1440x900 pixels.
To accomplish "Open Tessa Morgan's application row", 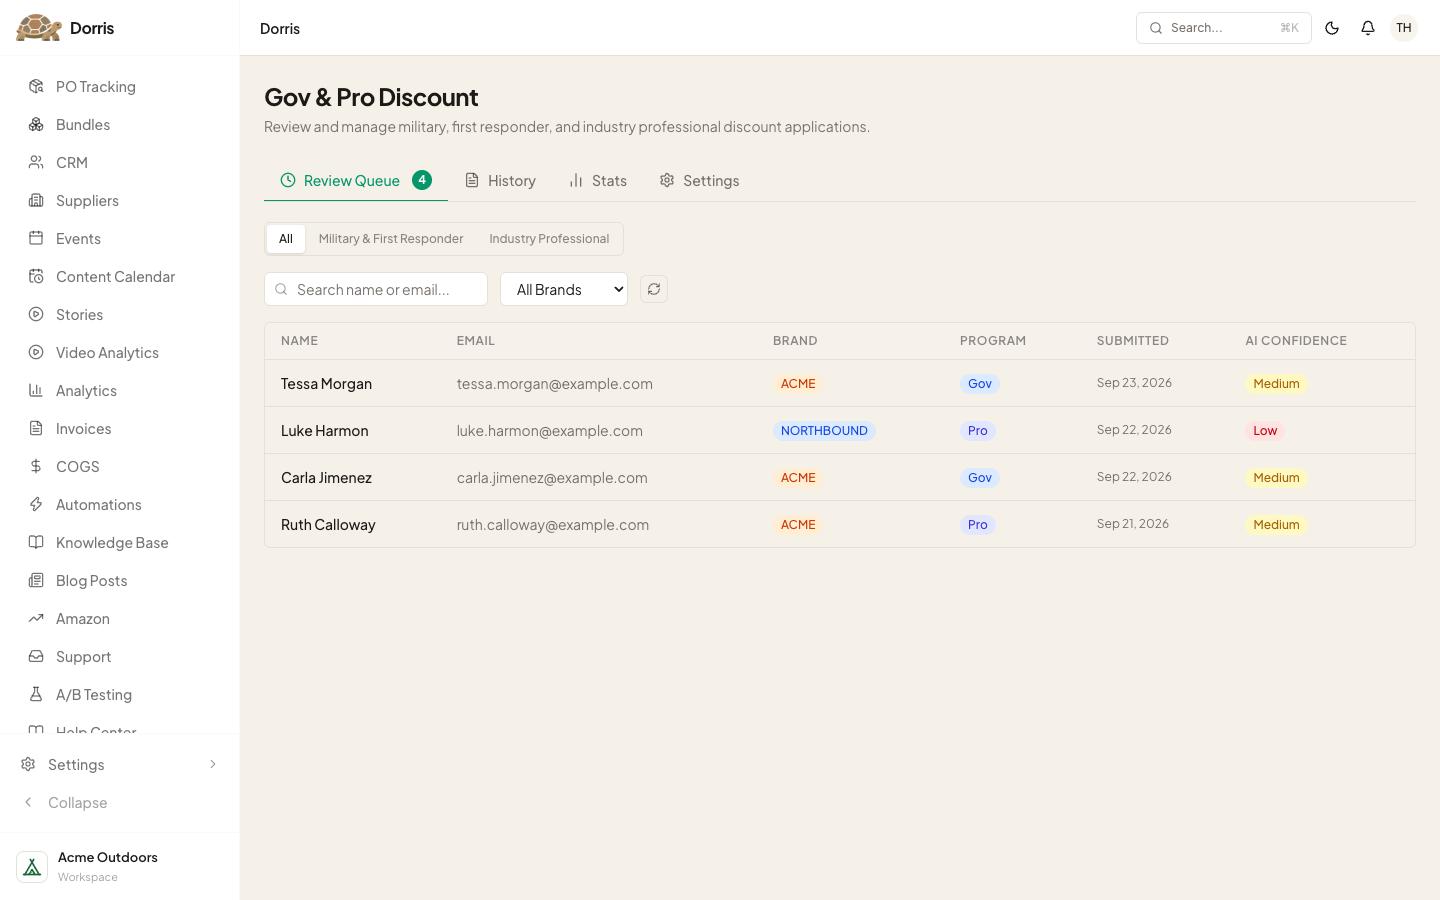I will pos(840,384).
